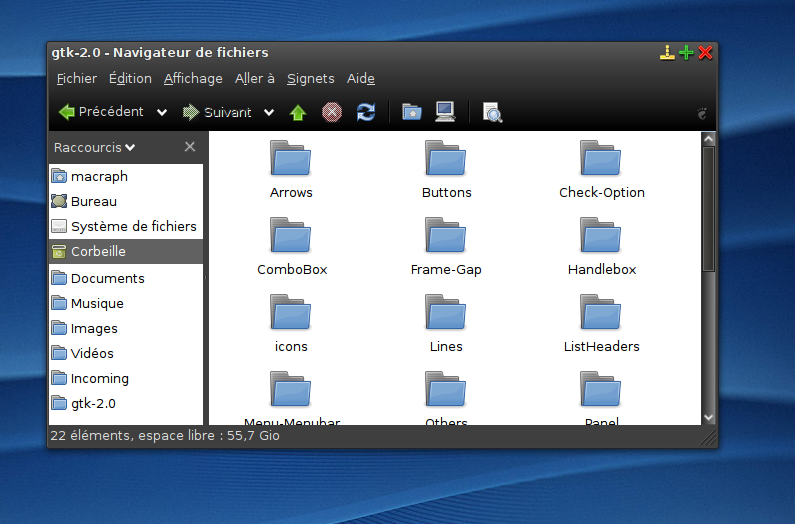Select the Check-Option folder icon
The height and width of the screenshot is (524, 795).
[601, 158]
